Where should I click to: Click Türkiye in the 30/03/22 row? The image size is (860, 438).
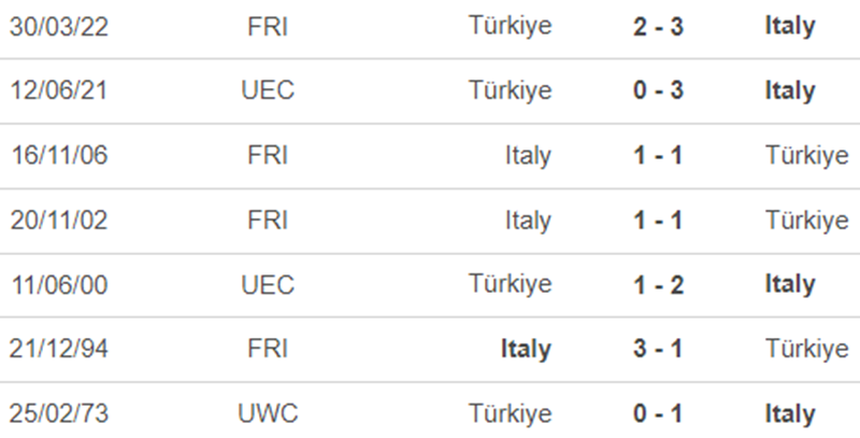pyautogui.click(x=510, y=27)
